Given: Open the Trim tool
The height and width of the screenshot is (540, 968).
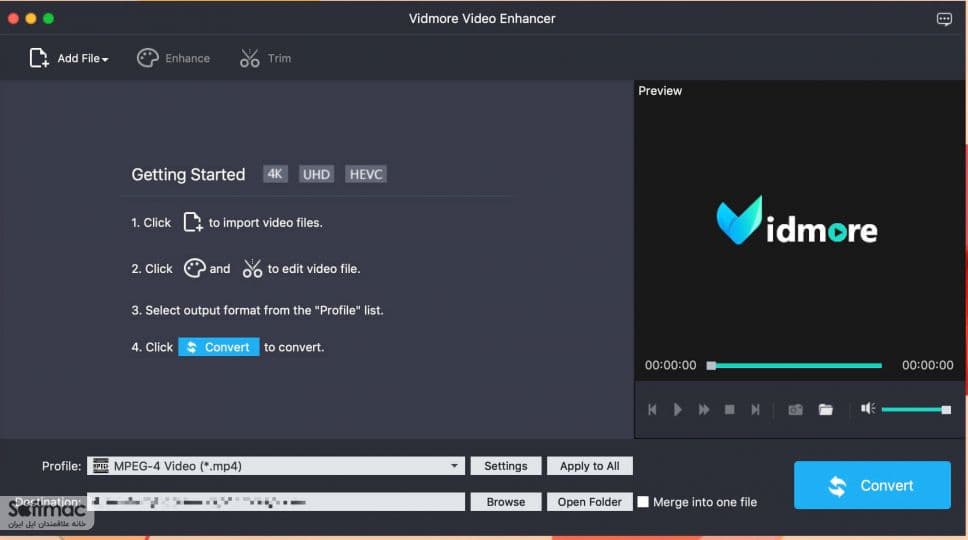Looking at the screenshot, I should pyautogui.click(x=265, y=58).
